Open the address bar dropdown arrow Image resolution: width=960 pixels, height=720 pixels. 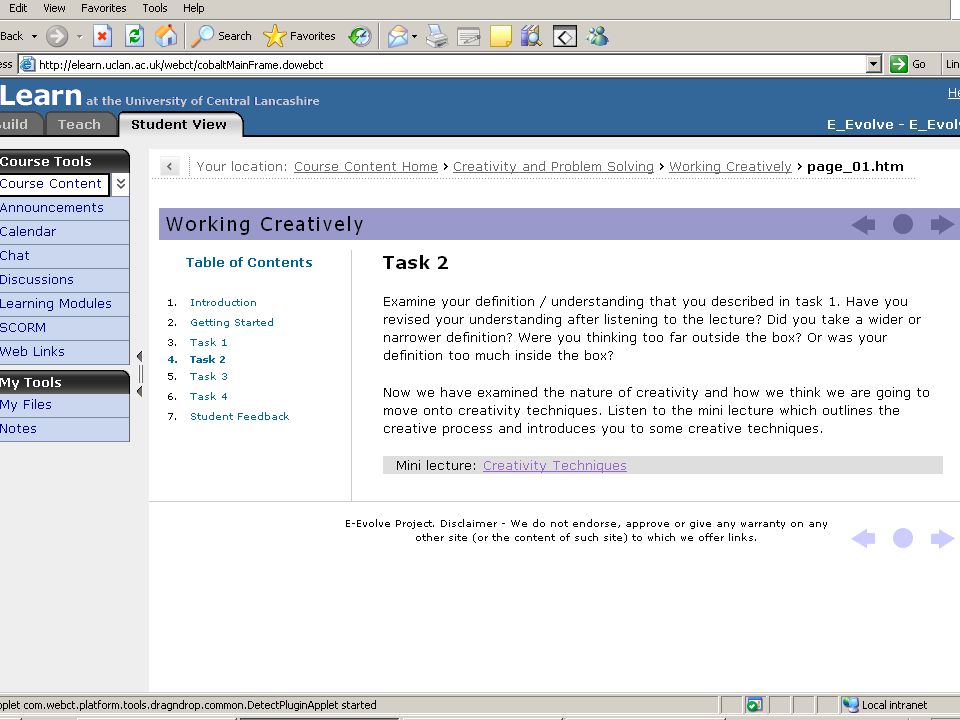pyautogui.click(x=874, y=64)
